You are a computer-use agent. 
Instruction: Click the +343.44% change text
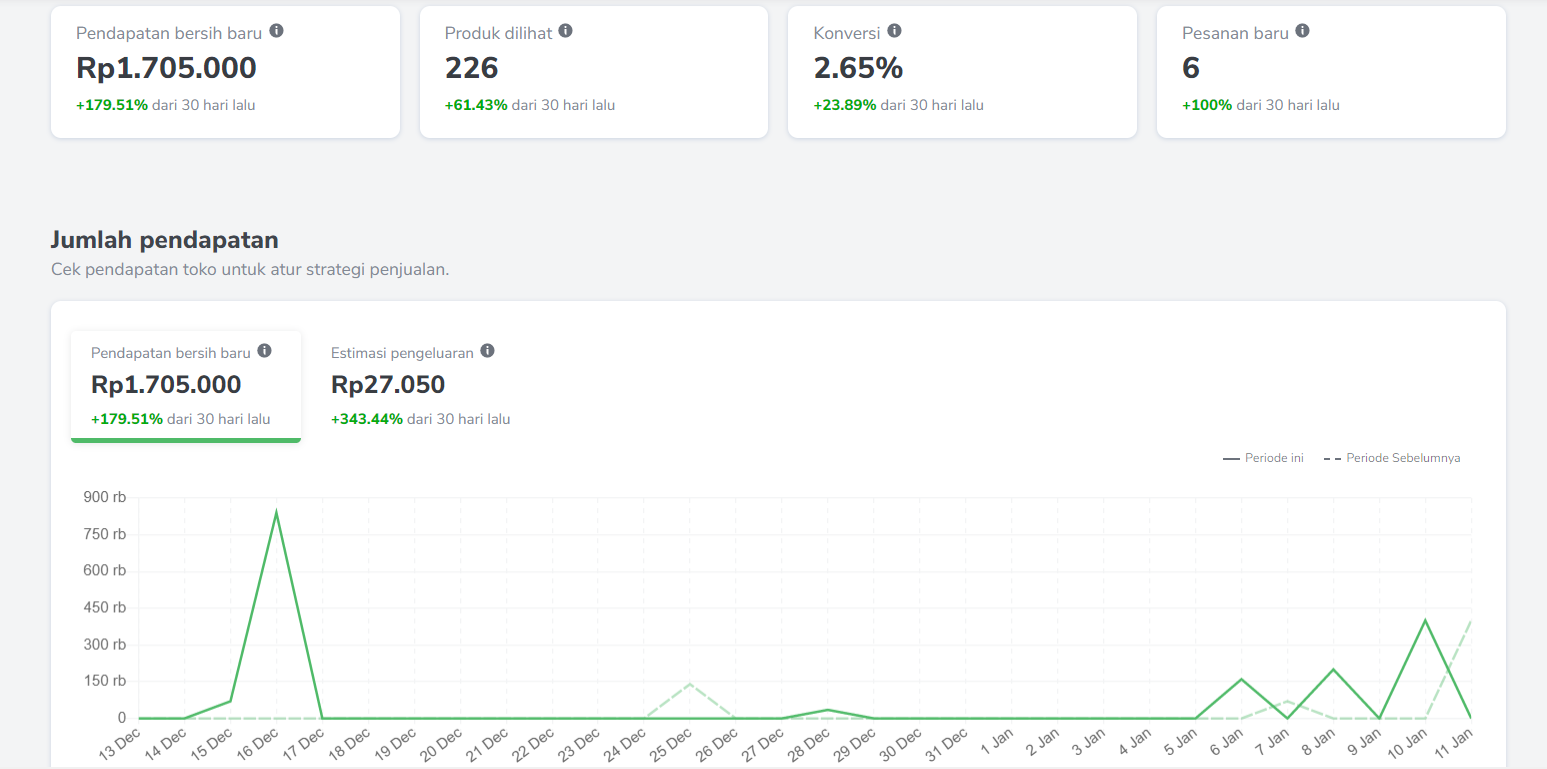[367, 419]
